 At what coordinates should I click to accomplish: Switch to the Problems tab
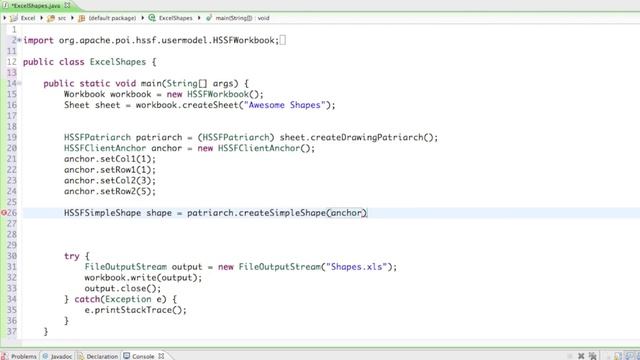[19, 356]
